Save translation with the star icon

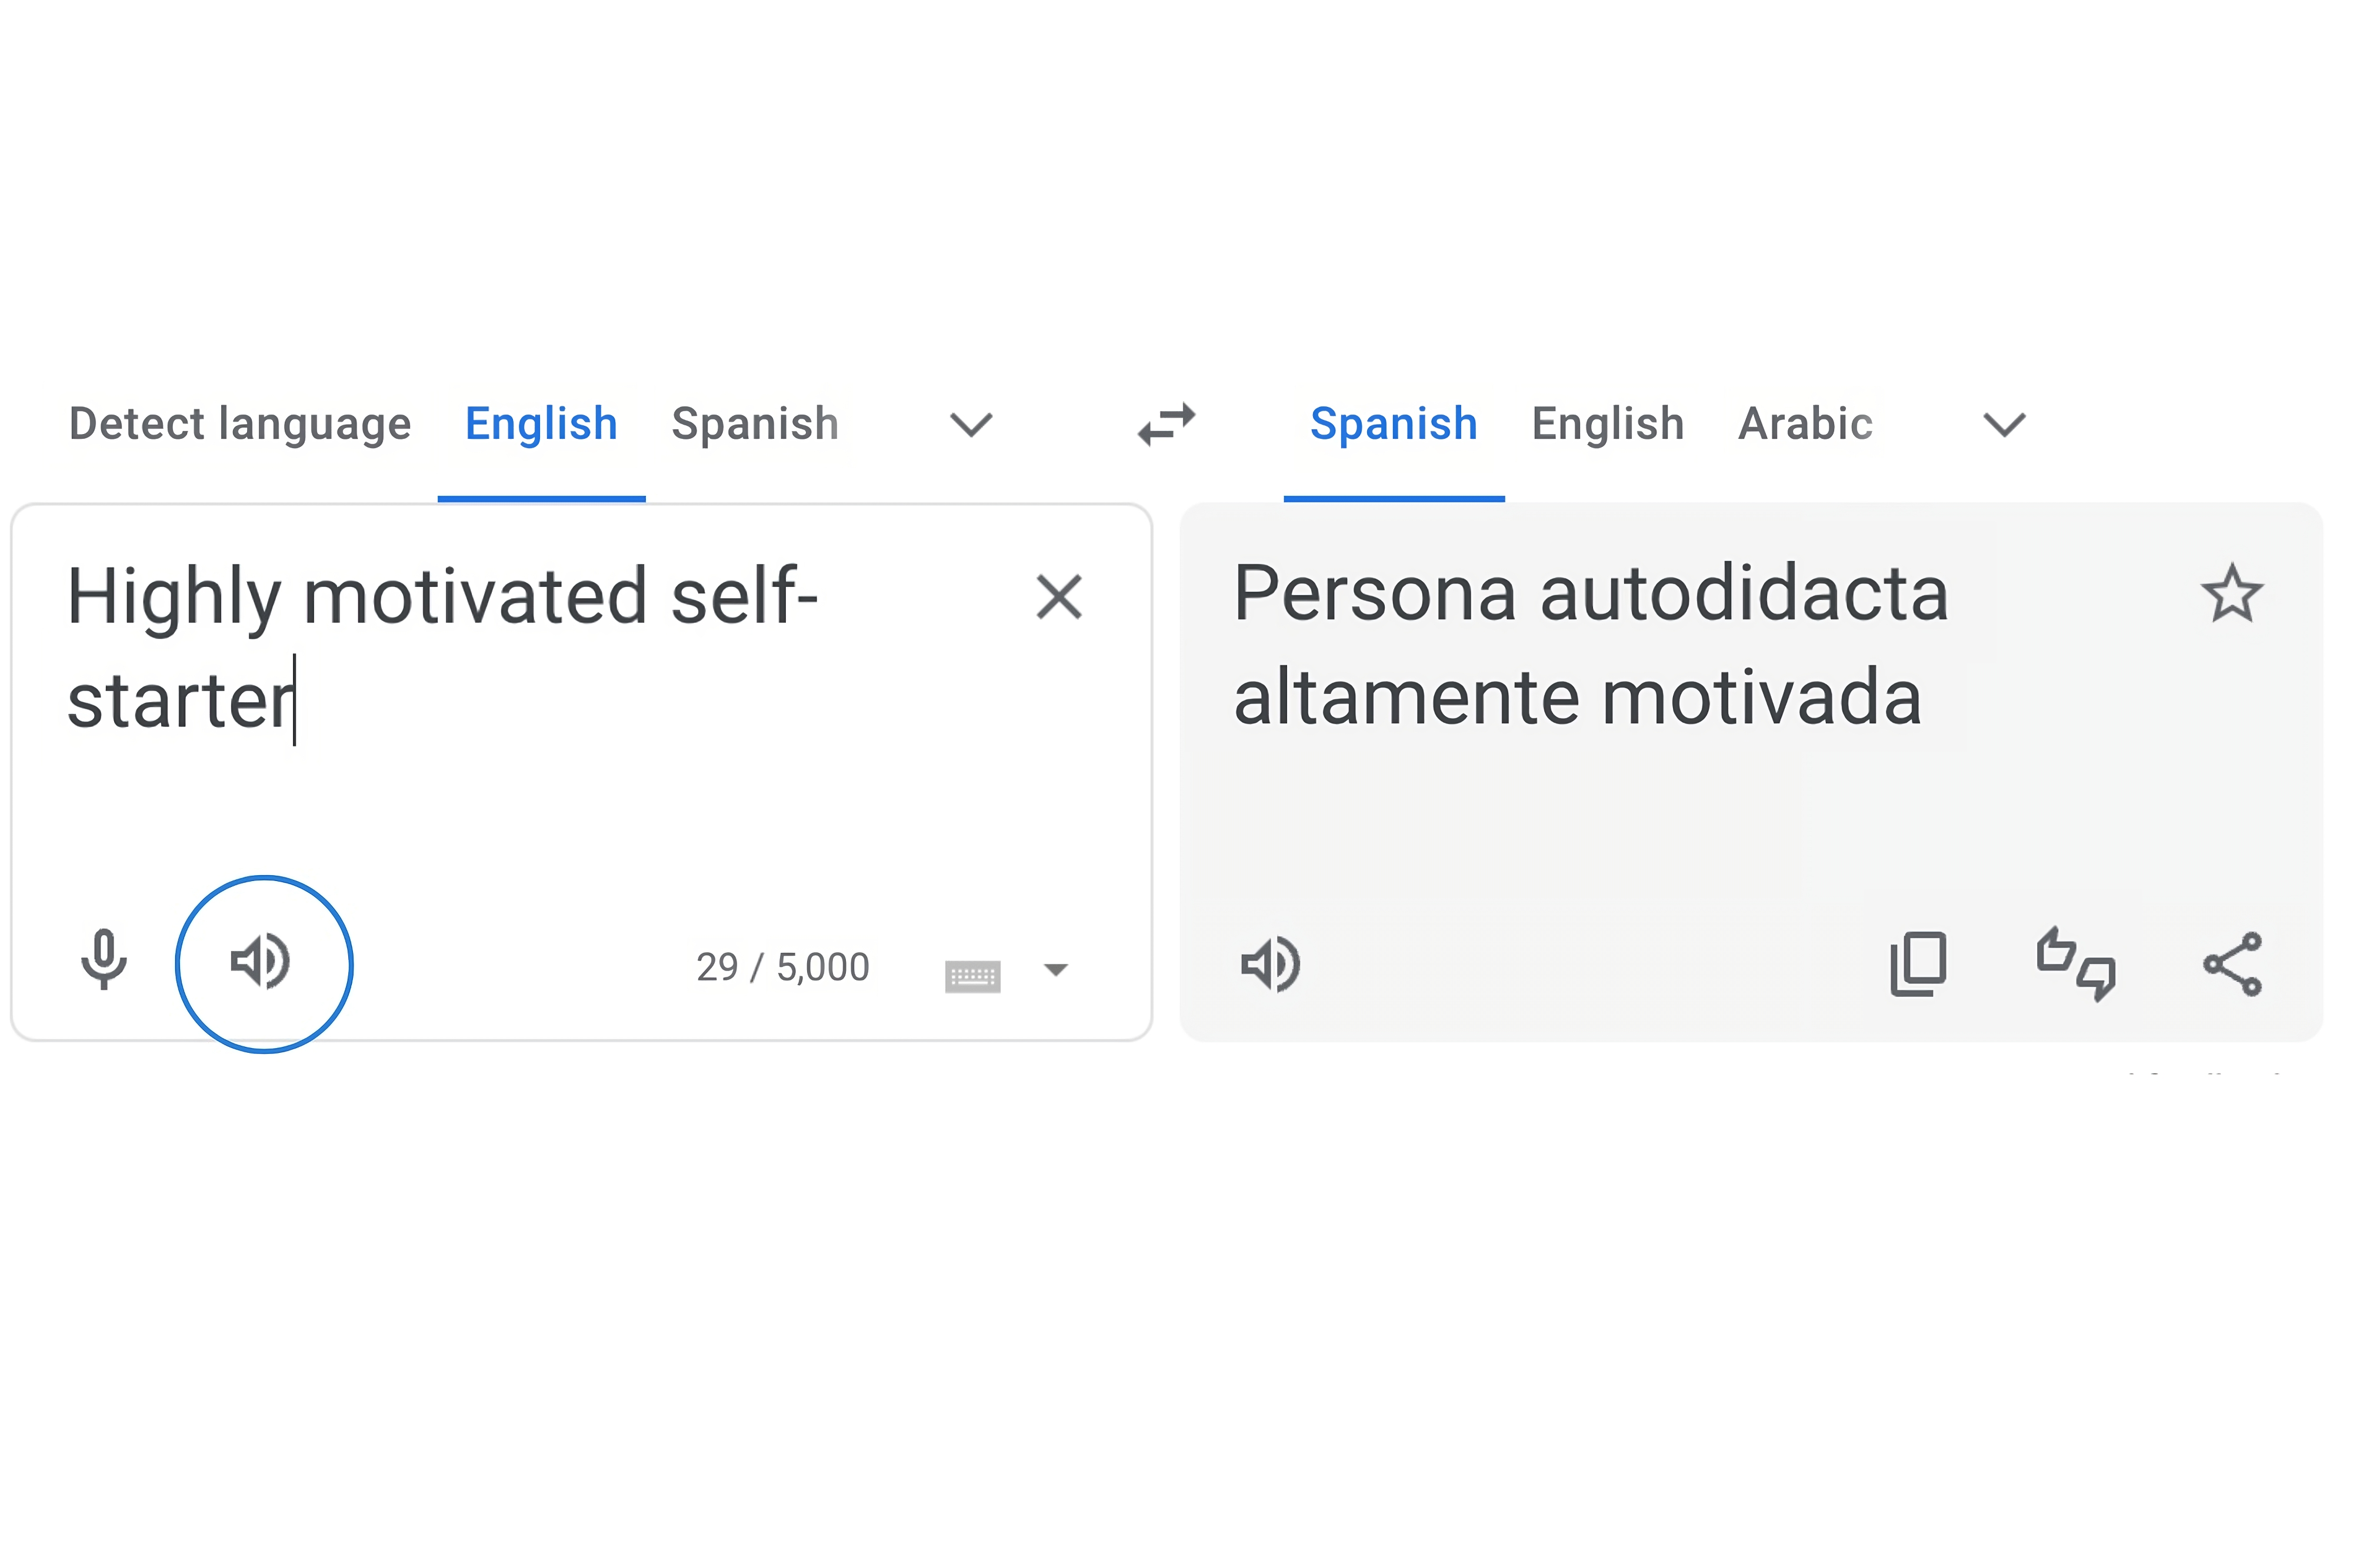pyautogui.click(x=2231, y=594)
